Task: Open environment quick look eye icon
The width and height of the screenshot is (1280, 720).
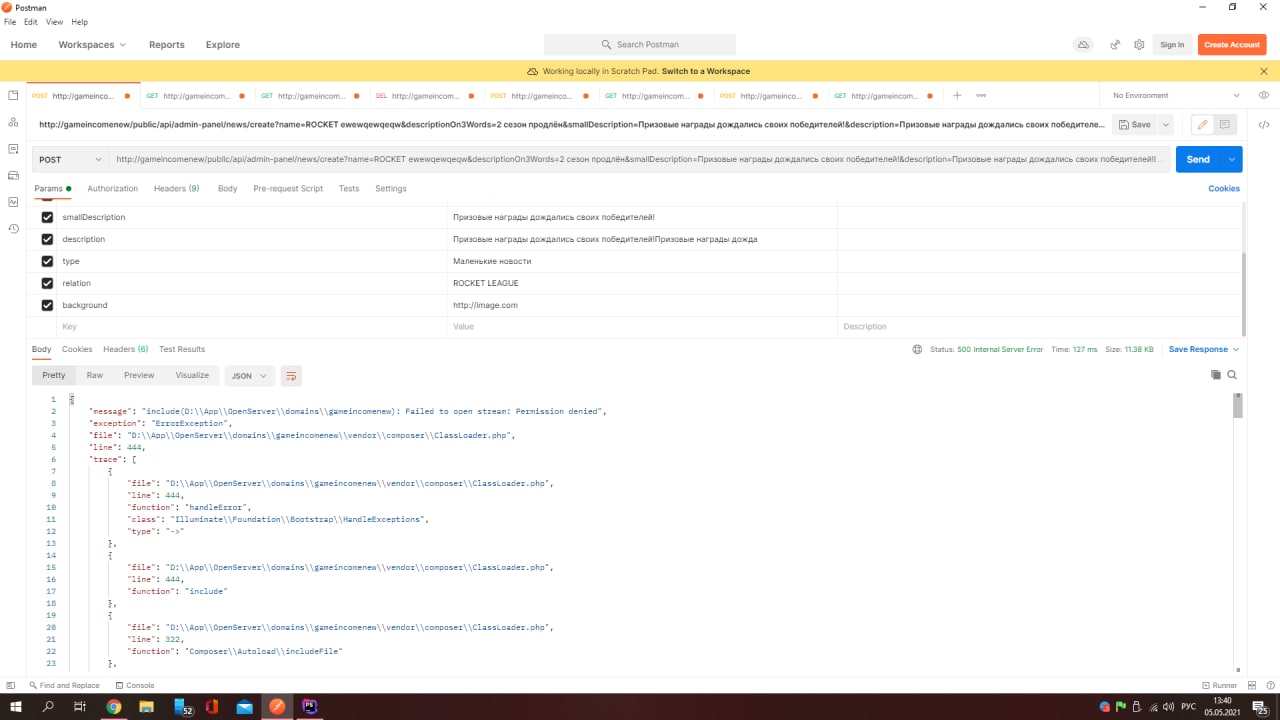Action: (1264, 96)
